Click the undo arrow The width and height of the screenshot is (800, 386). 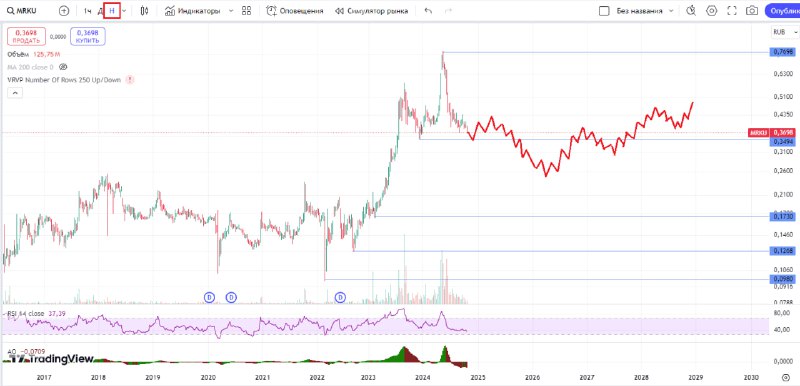[x=428, y=11]
